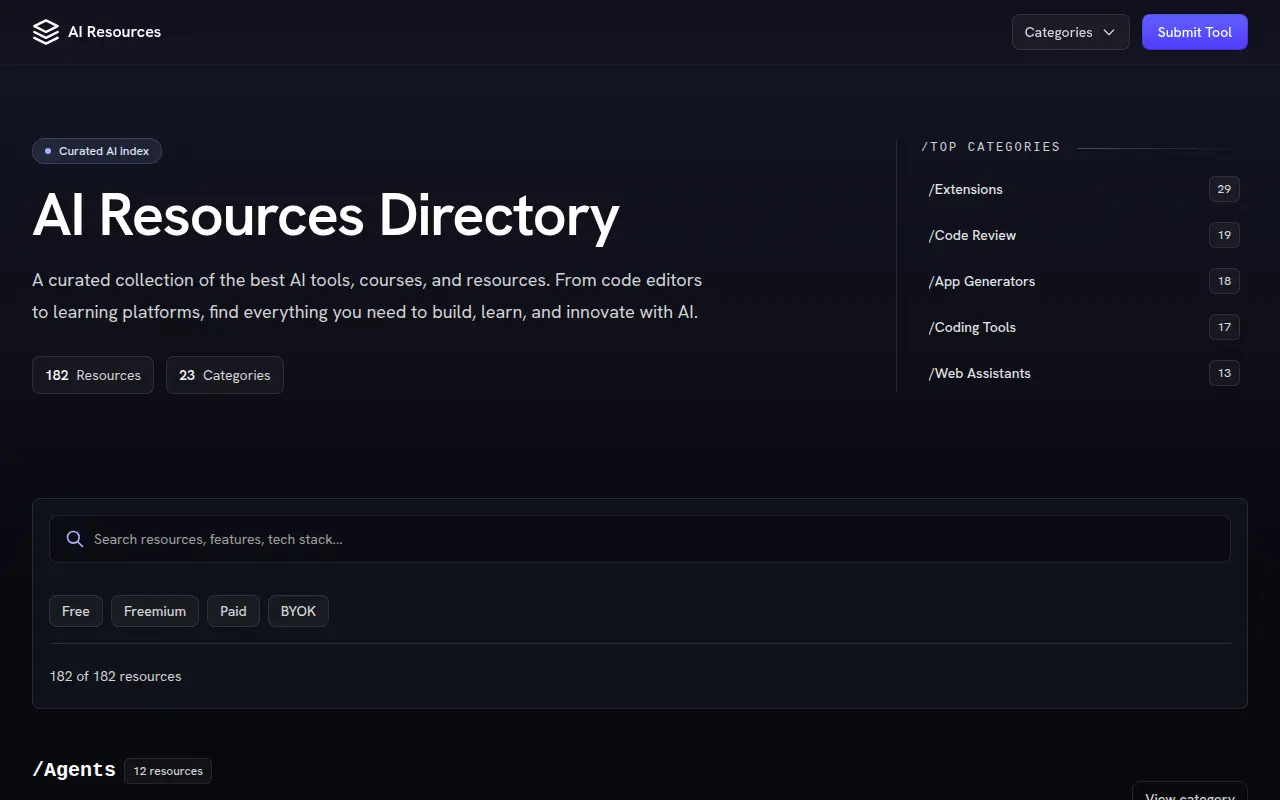The image size is (1280, 800).
Task: Click the 12 resources badge beside Agents
Action: coord(168,771)
